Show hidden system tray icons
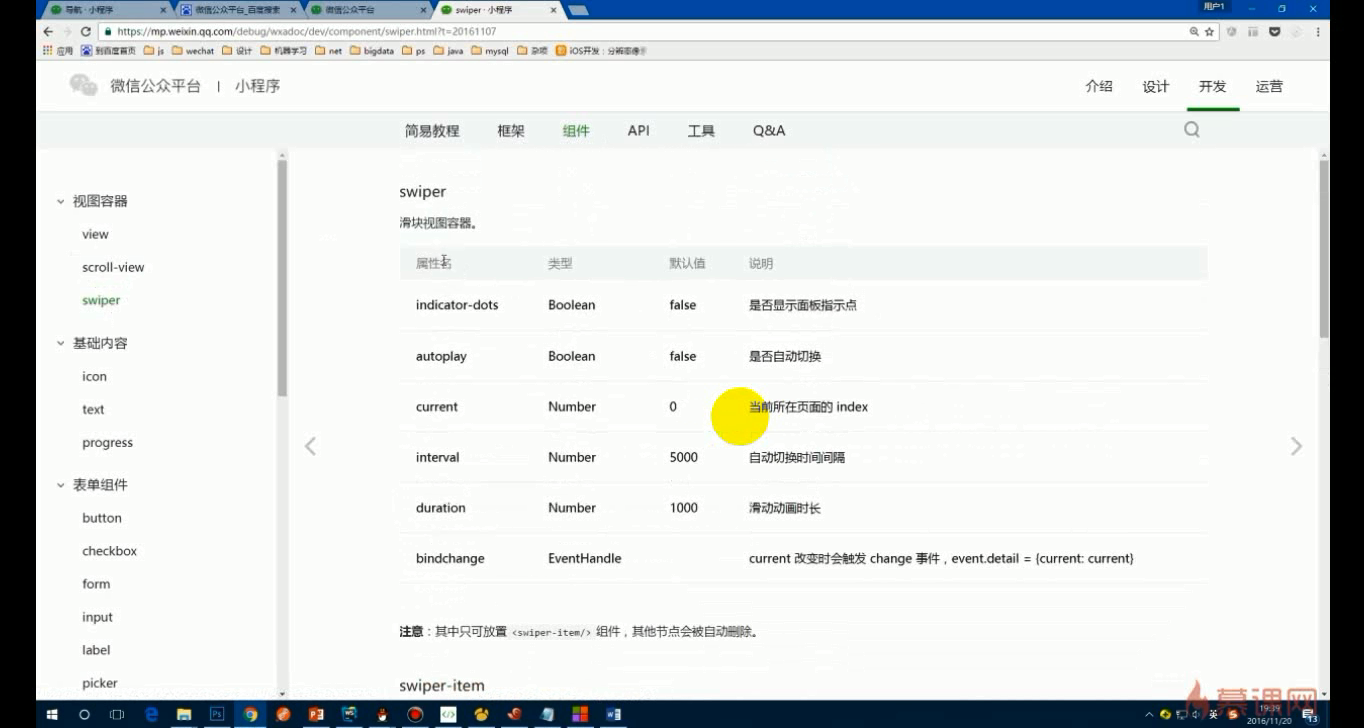Viewport: 1364px width, 728px height. point(1149,715)
